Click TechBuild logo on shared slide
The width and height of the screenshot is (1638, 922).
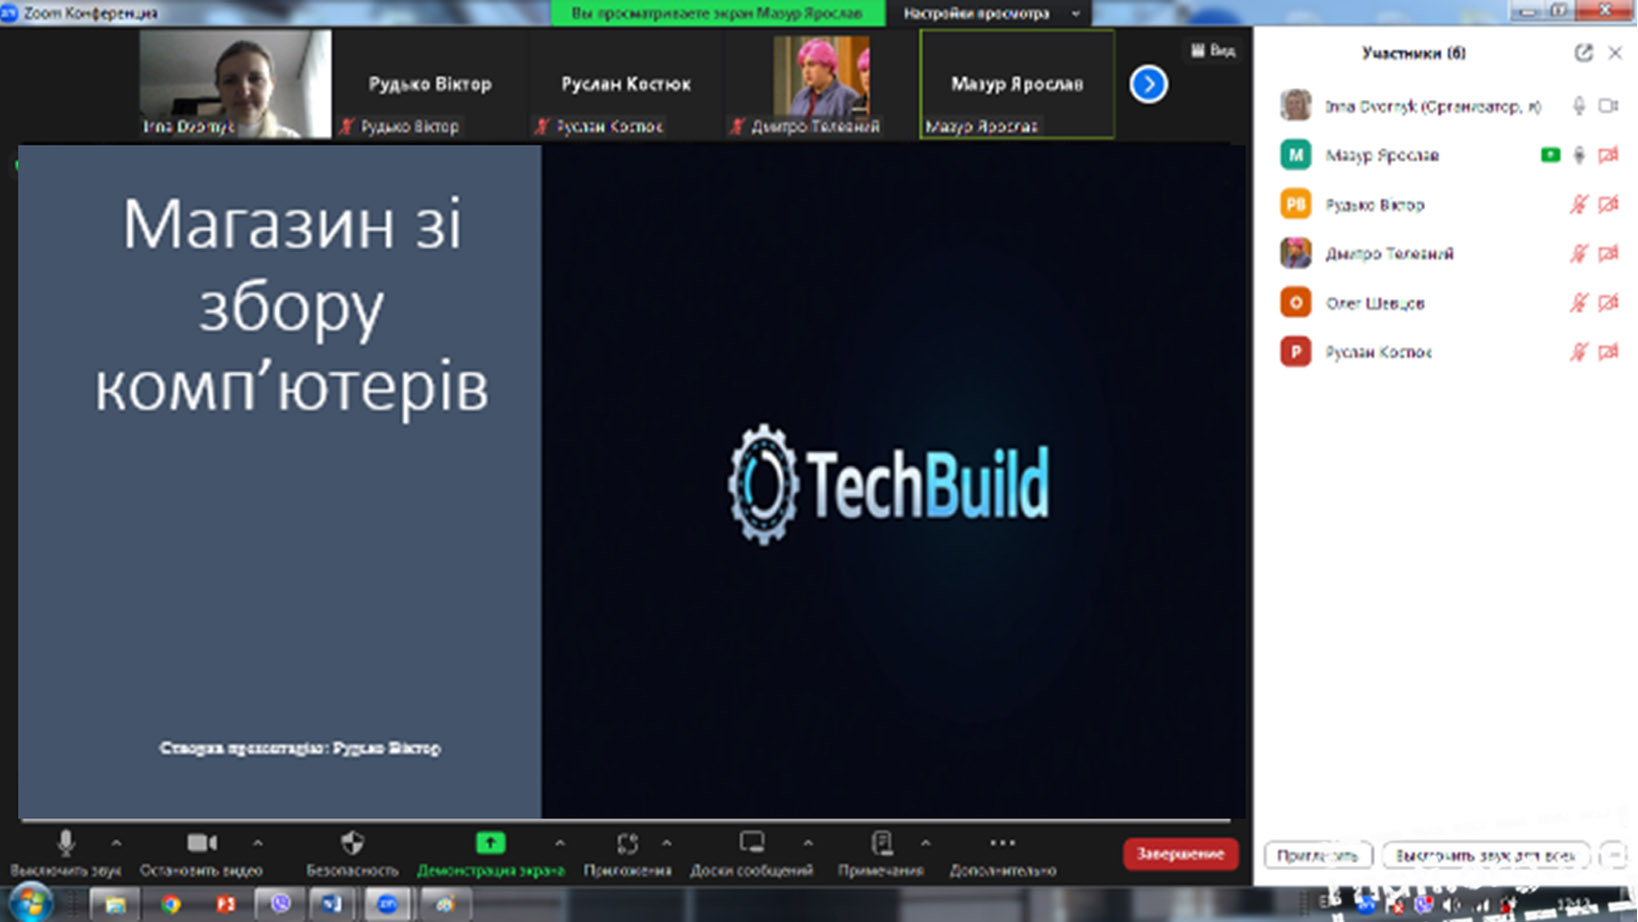(x=888, y=484)
